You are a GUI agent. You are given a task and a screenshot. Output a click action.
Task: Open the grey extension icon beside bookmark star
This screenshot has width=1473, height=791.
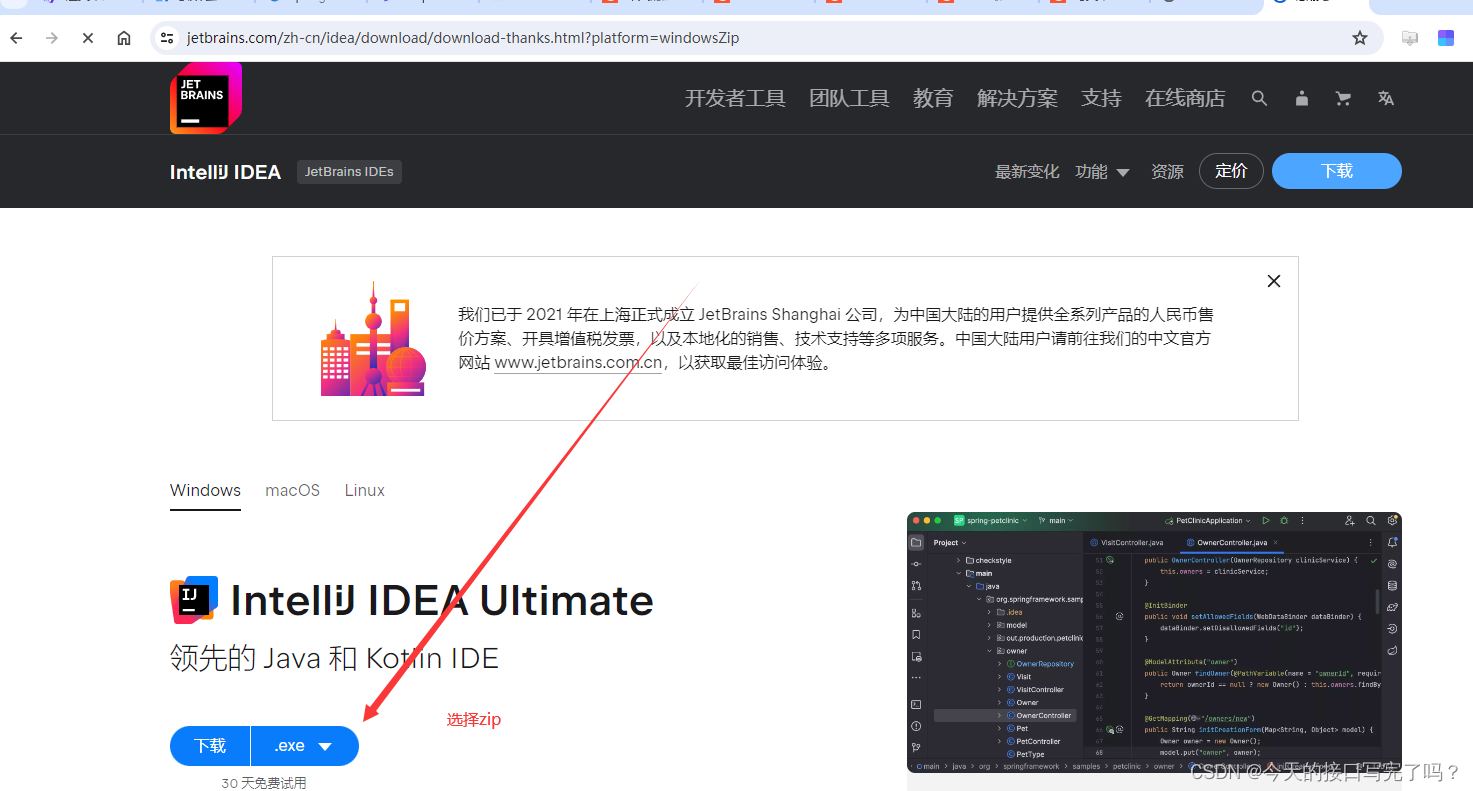(x=1410, y=38)
